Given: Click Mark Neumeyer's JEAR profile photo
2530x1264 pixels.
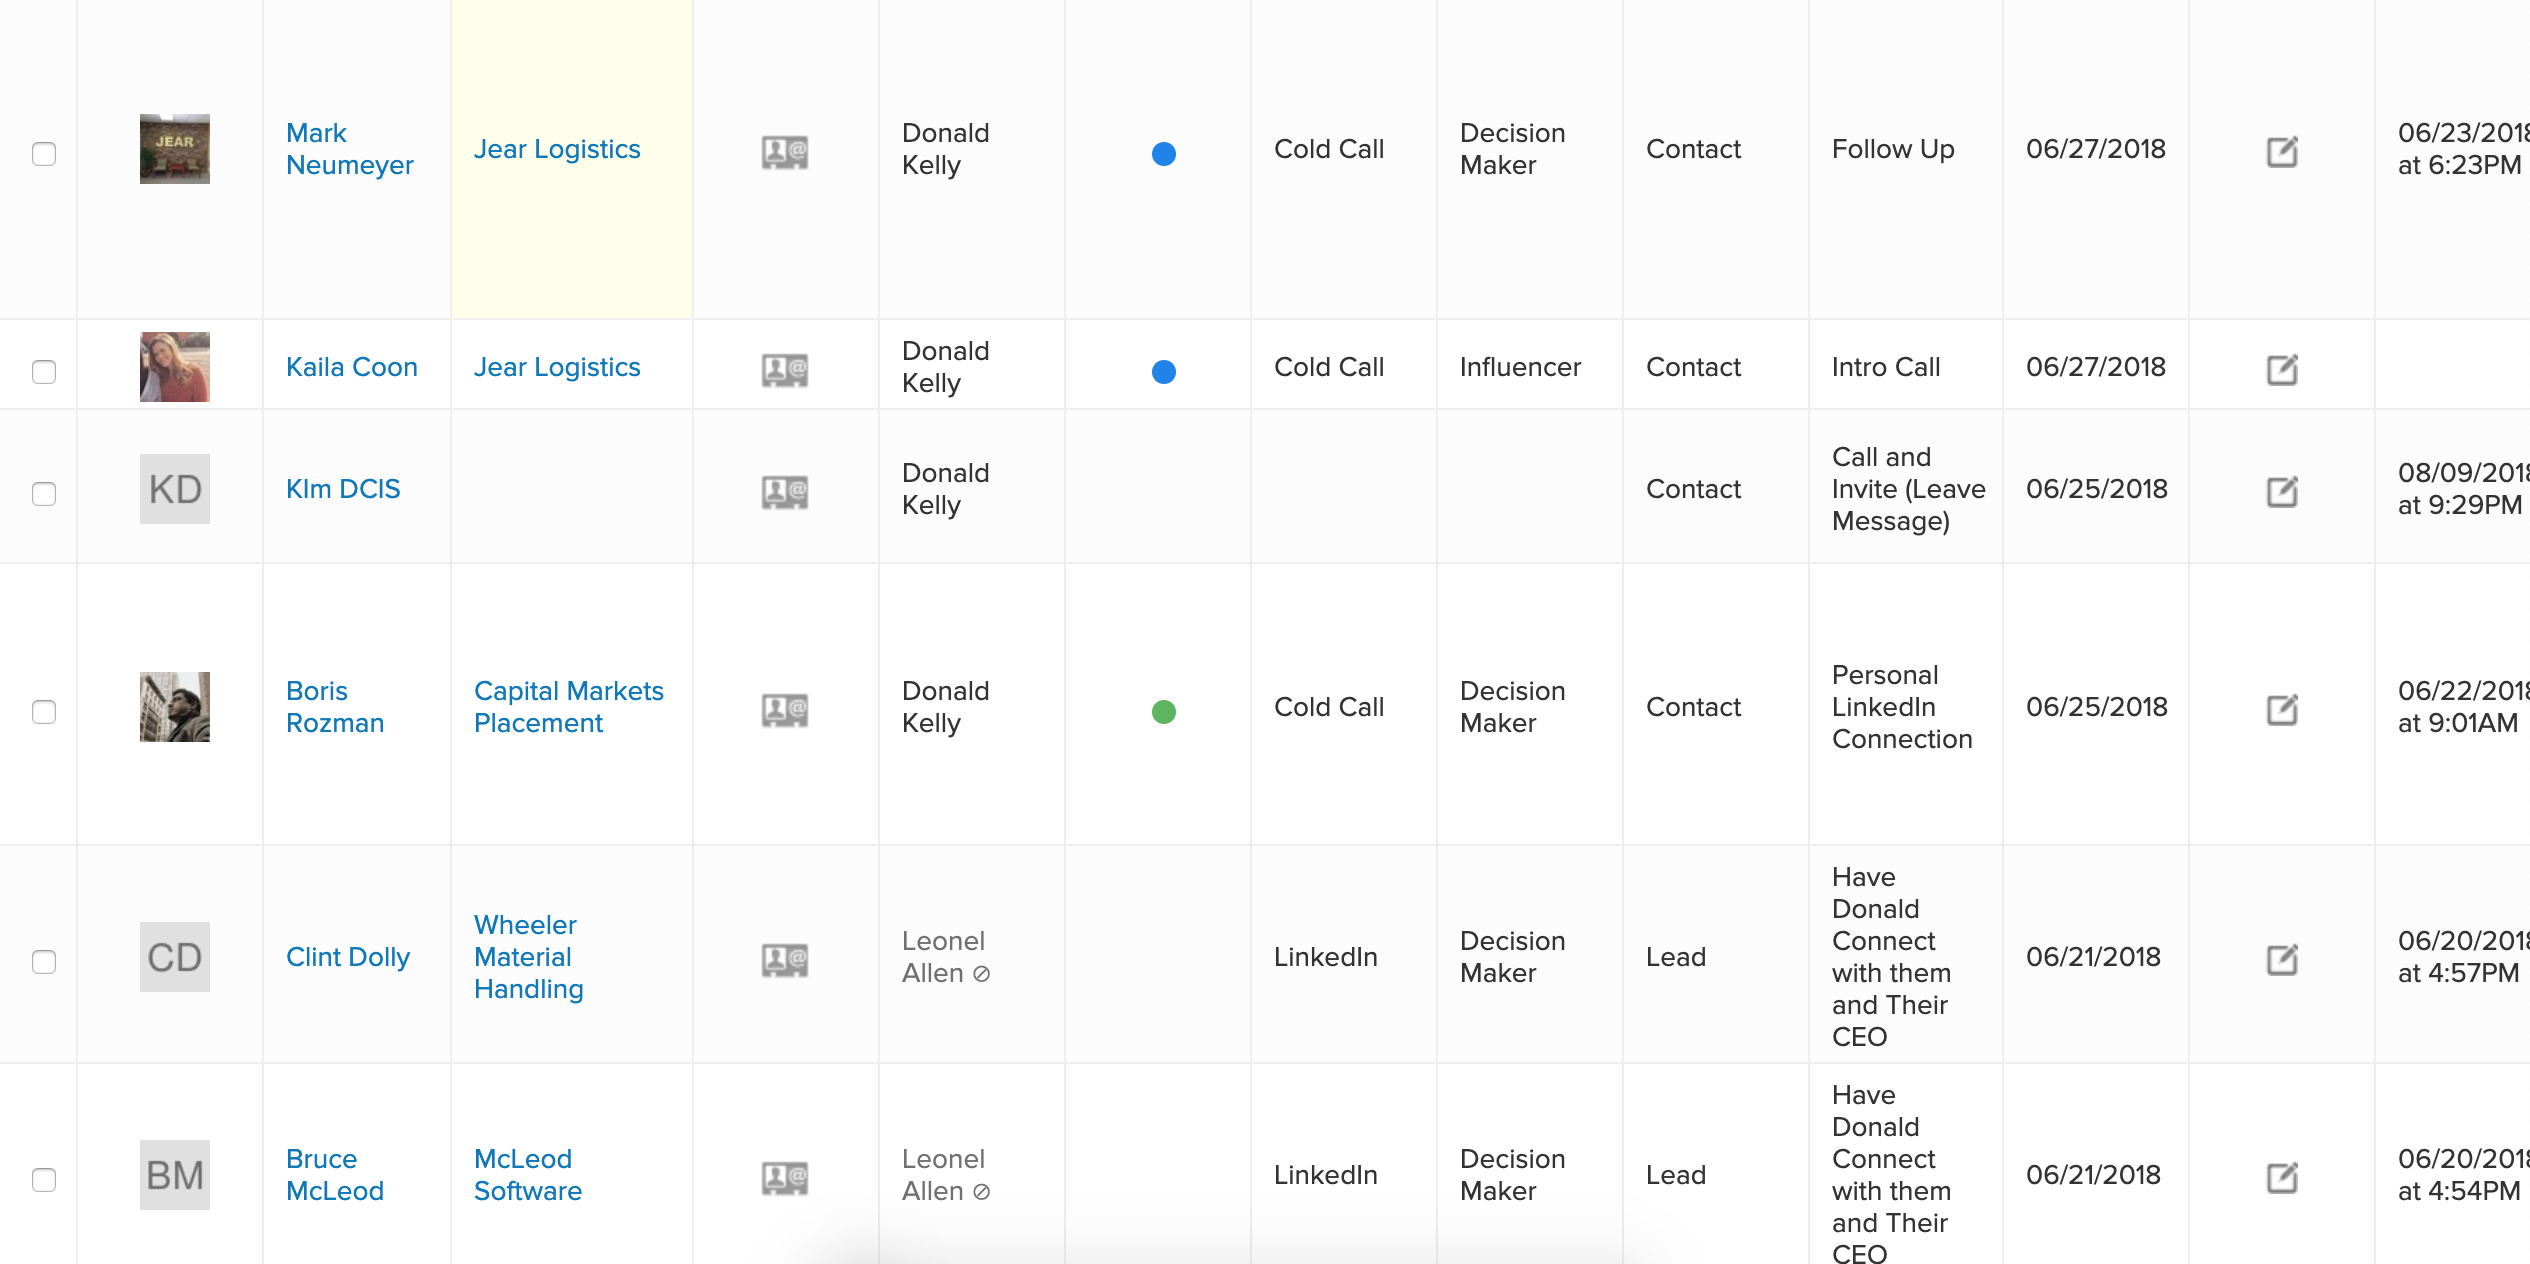Looking at the screenshot, I should click(175, 149).
